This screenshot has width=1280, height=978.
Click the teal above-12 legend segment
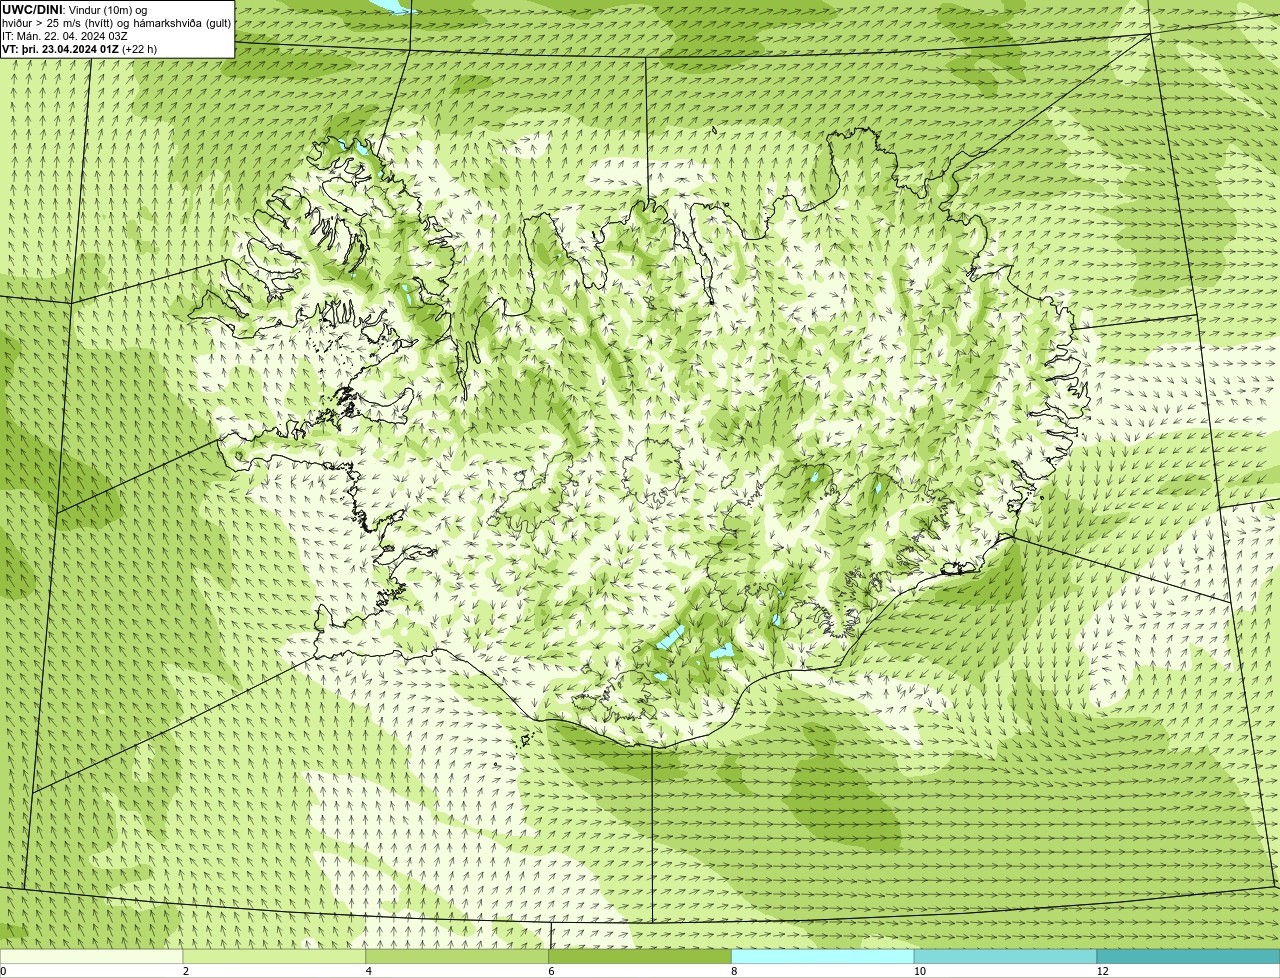[1188, 956]
